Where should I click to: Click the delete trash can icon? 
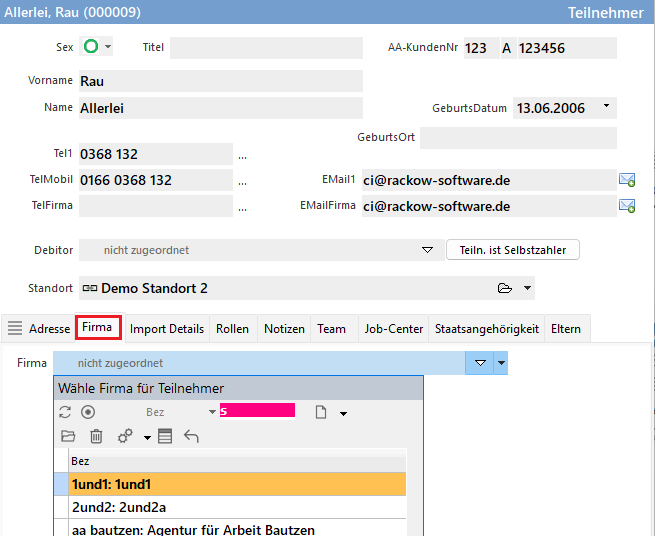(96, 436)
